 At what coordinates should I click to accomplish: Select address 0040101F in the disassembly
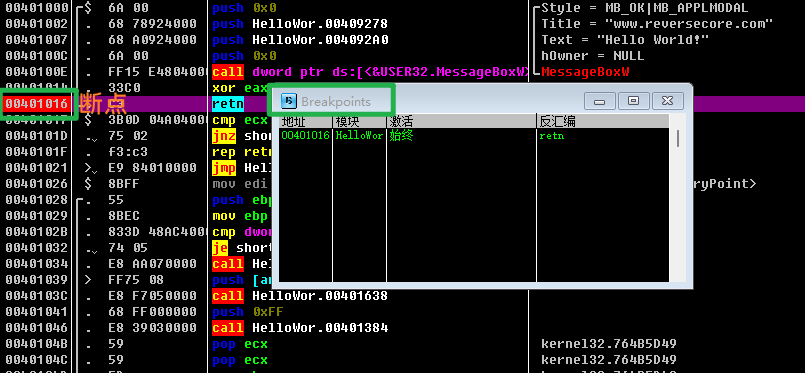click(x=36, y=152)
